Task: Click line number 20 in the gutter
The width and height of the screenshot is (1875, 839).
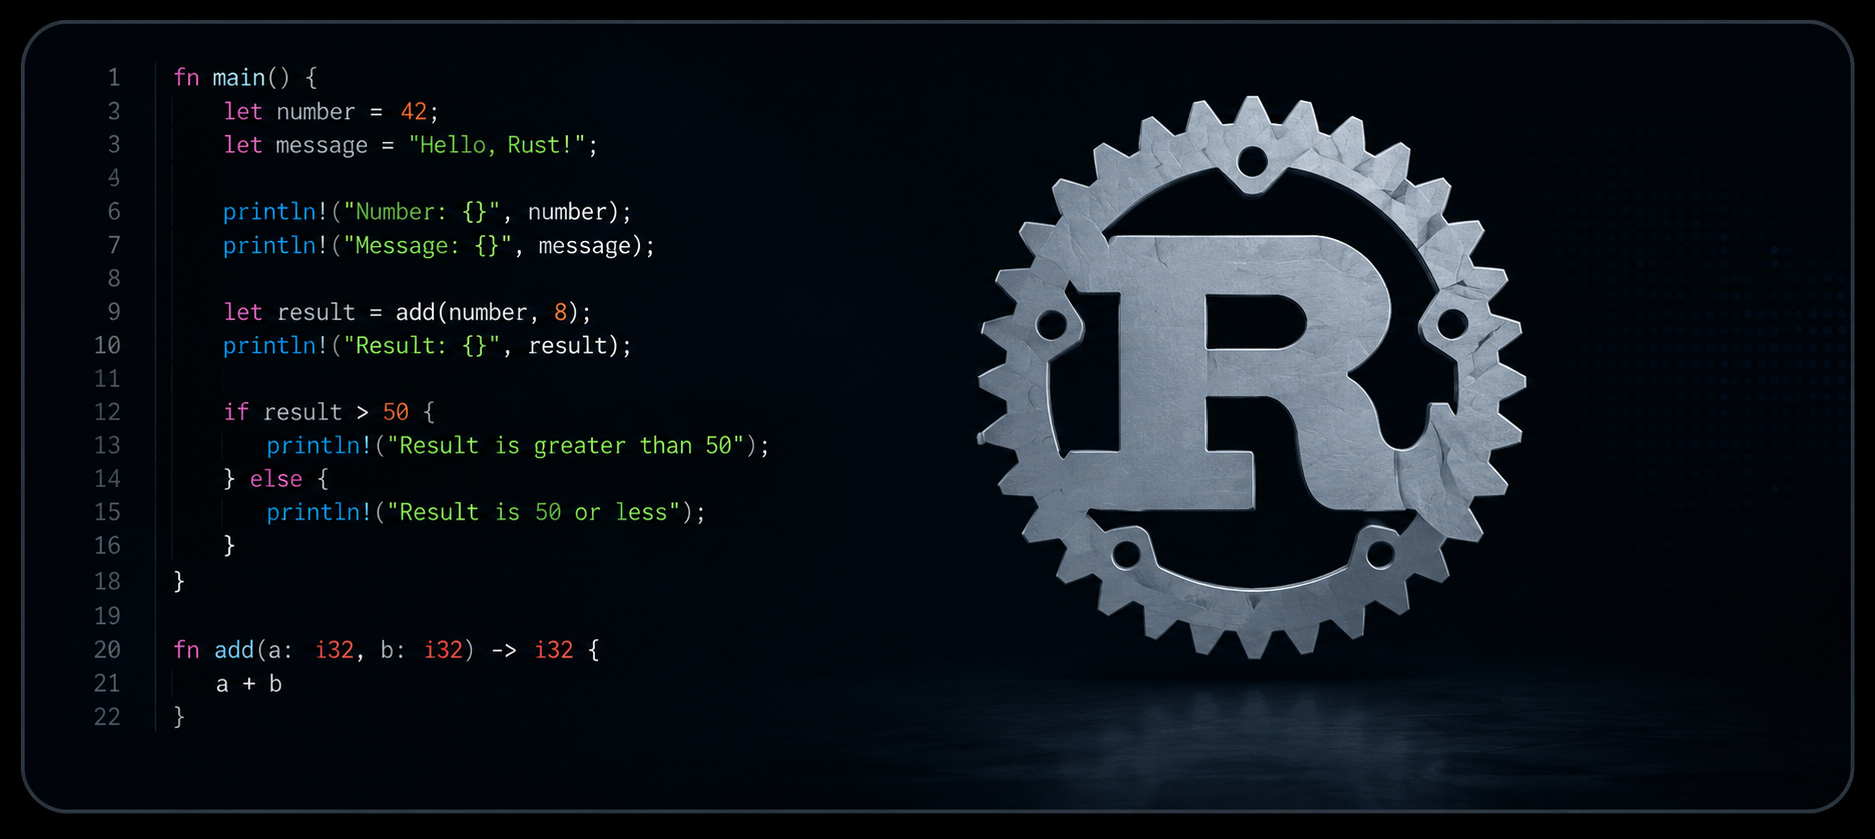Action: point(107,650)
